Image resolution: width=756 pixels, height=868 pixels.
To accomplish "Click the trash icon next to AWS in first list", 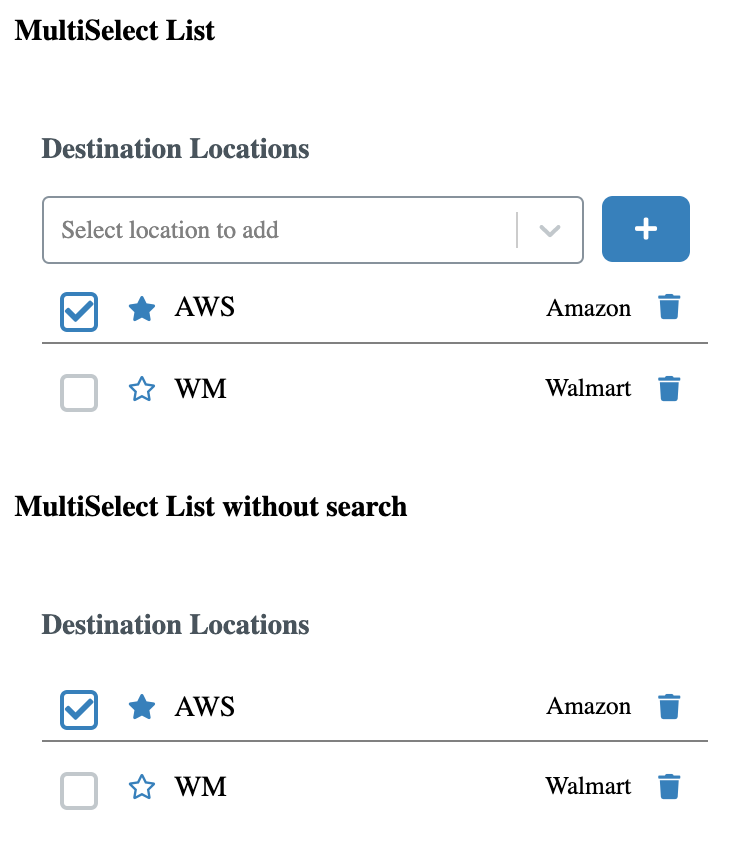I will (669, 307).
